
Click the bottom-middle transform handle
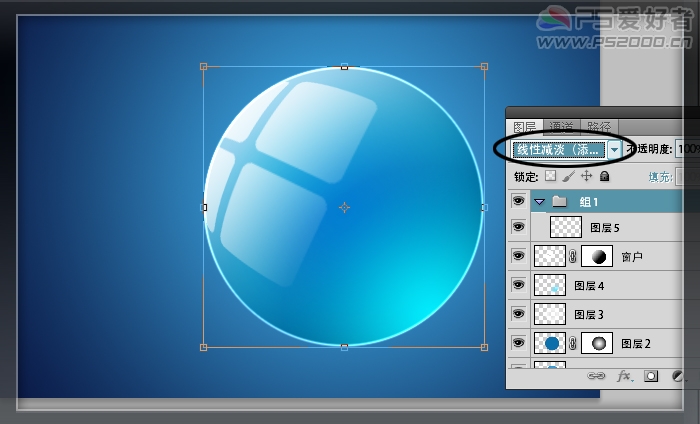pyautogui.click(x=344, y=347)
